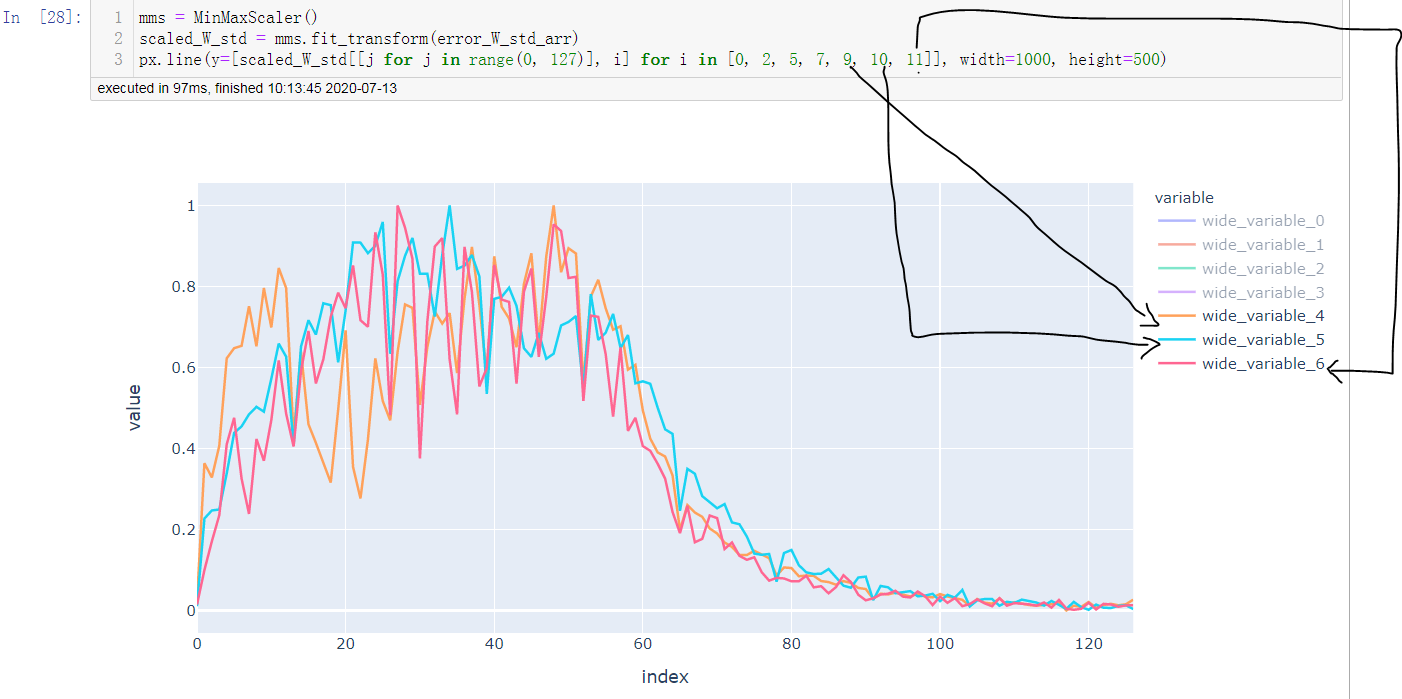The height and width of the screenshot is (699, 1402).
Task: Show the grayed-out wide_variable_2 trace
Action: click(x=1263, y=268)
